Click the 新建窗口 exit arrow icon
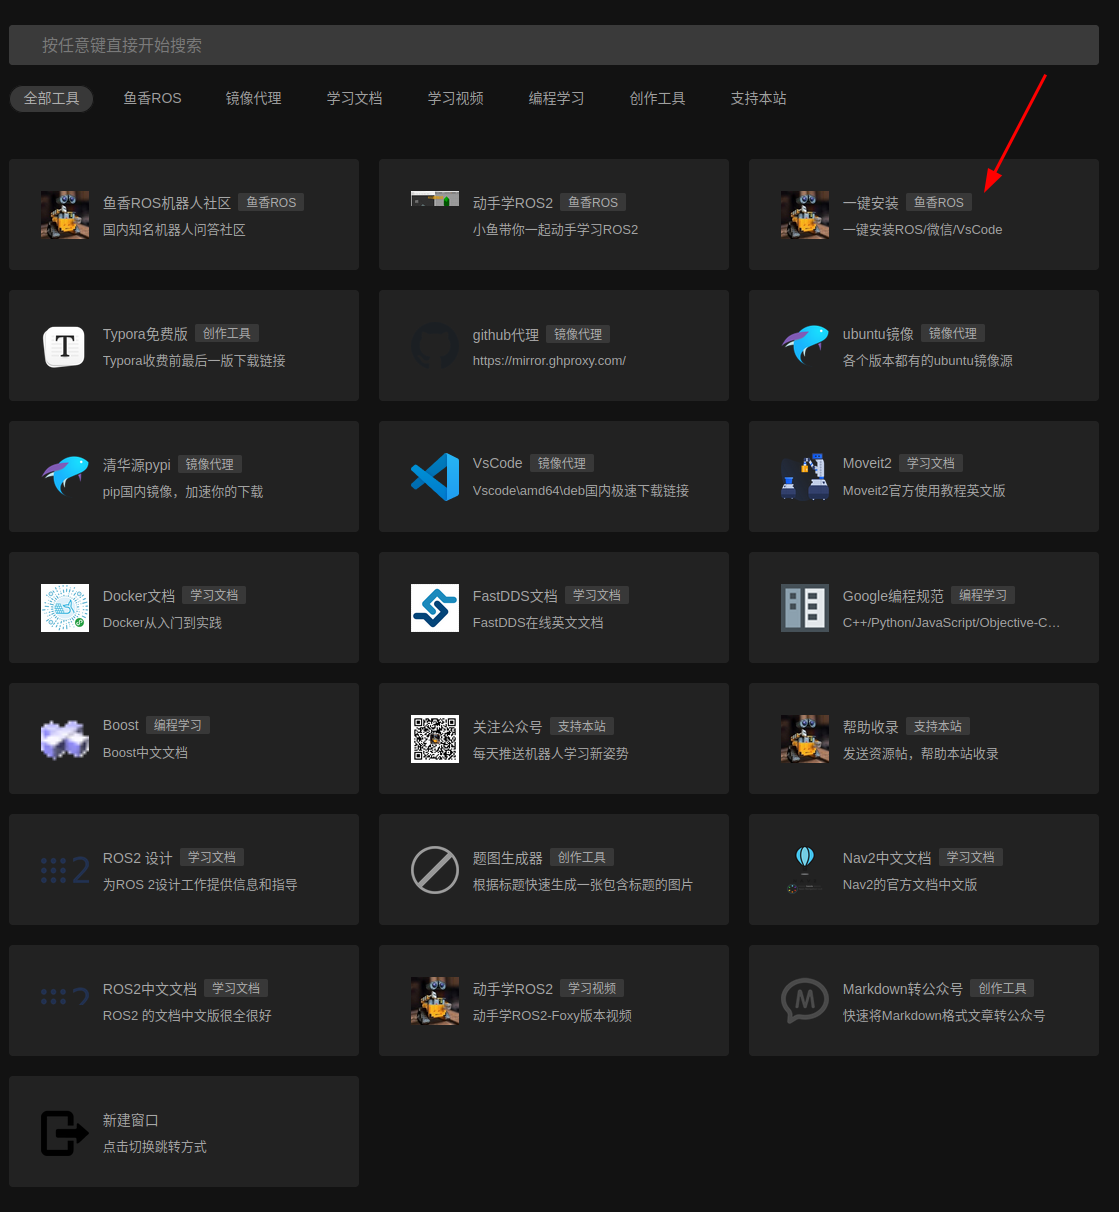This screenshot has height=1212, width=1119. tap(65, 1133)
